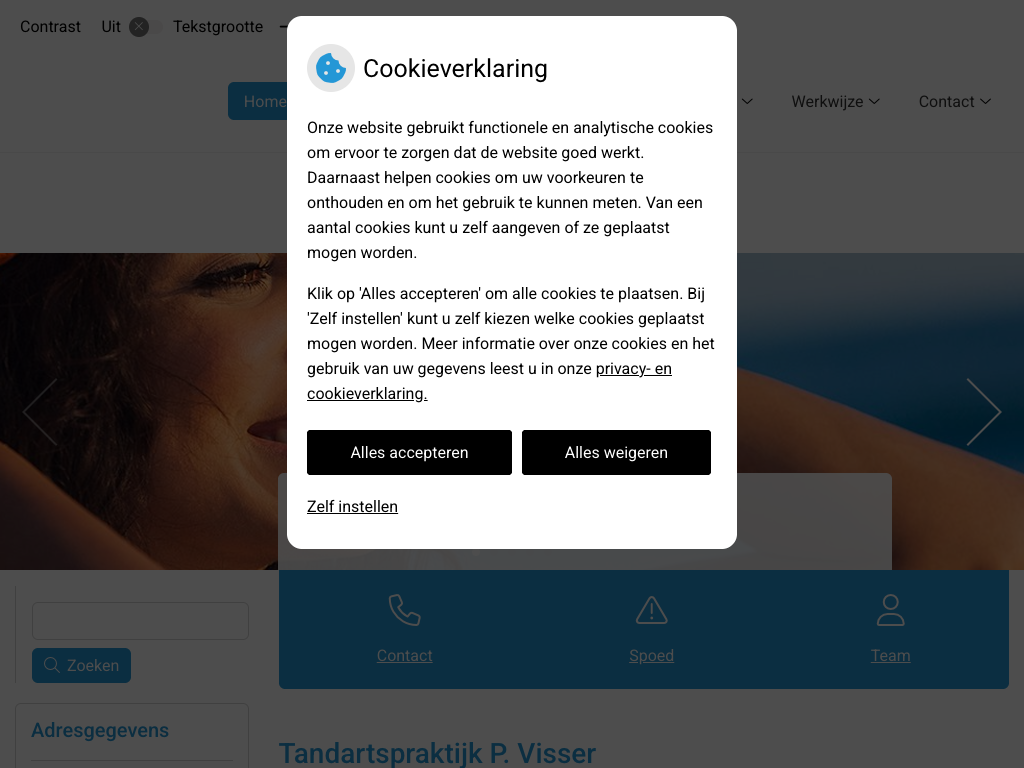Click the warning triangle Spoed icon
The height and width of the screenshot is (768, 1024).
tap(651, 610)
